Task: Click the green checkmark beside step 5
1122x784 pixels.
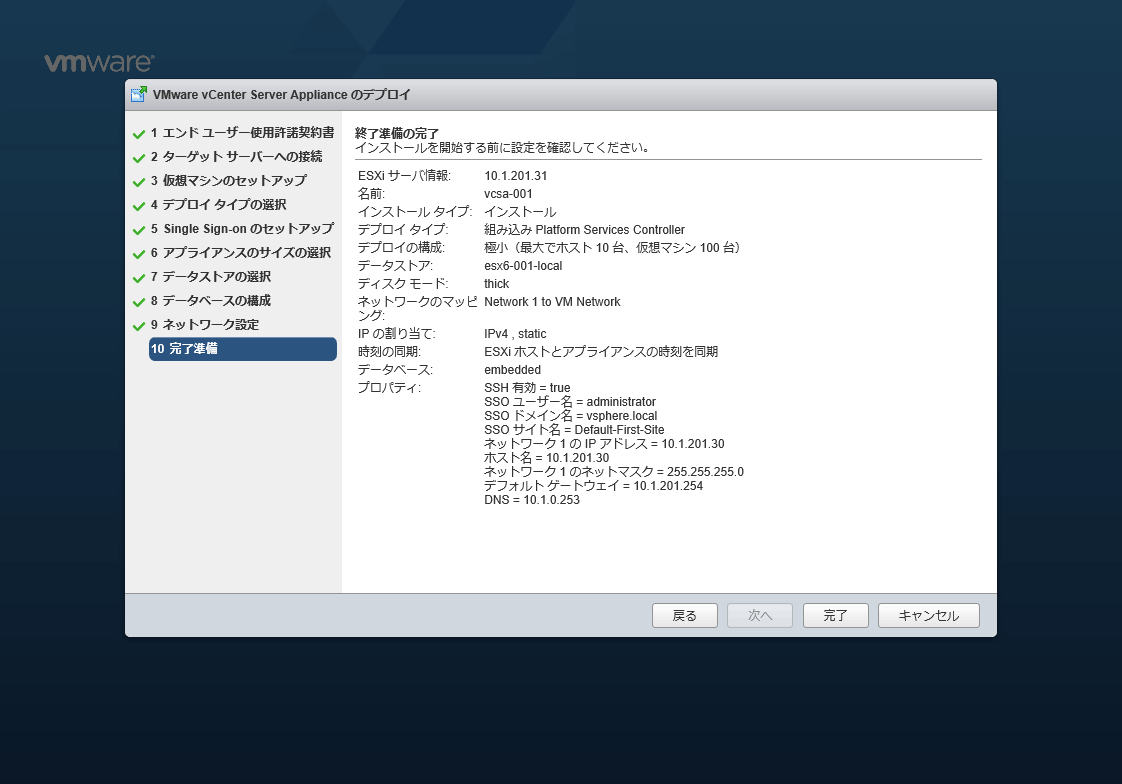Action: tap(139, 230)
